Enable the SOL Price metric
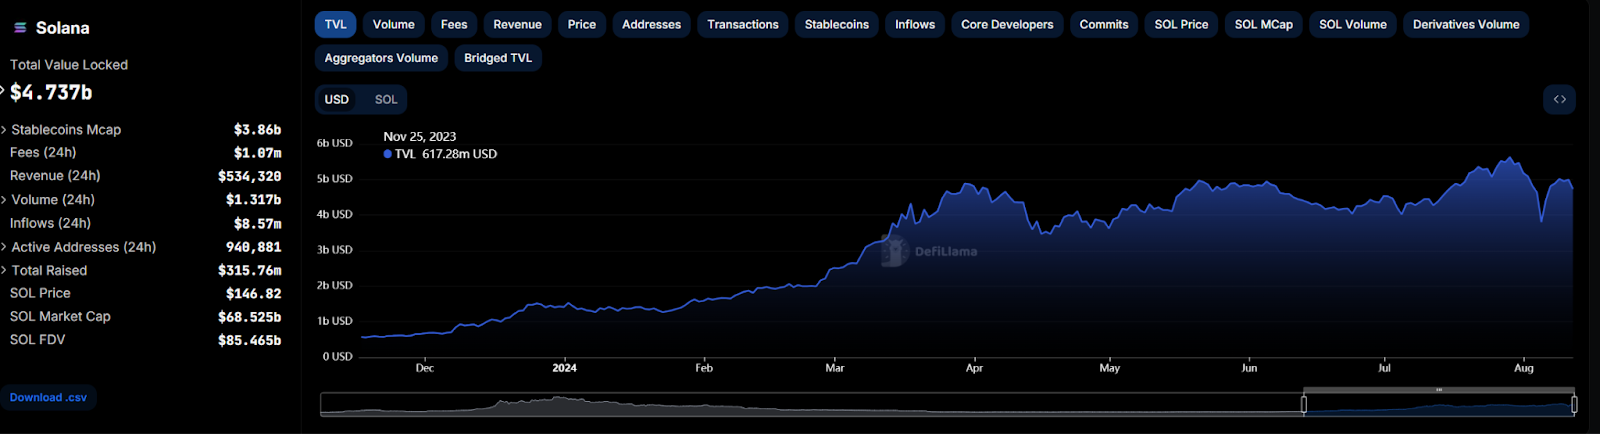The image size is (1600, 434). (x=1181, y=24)
